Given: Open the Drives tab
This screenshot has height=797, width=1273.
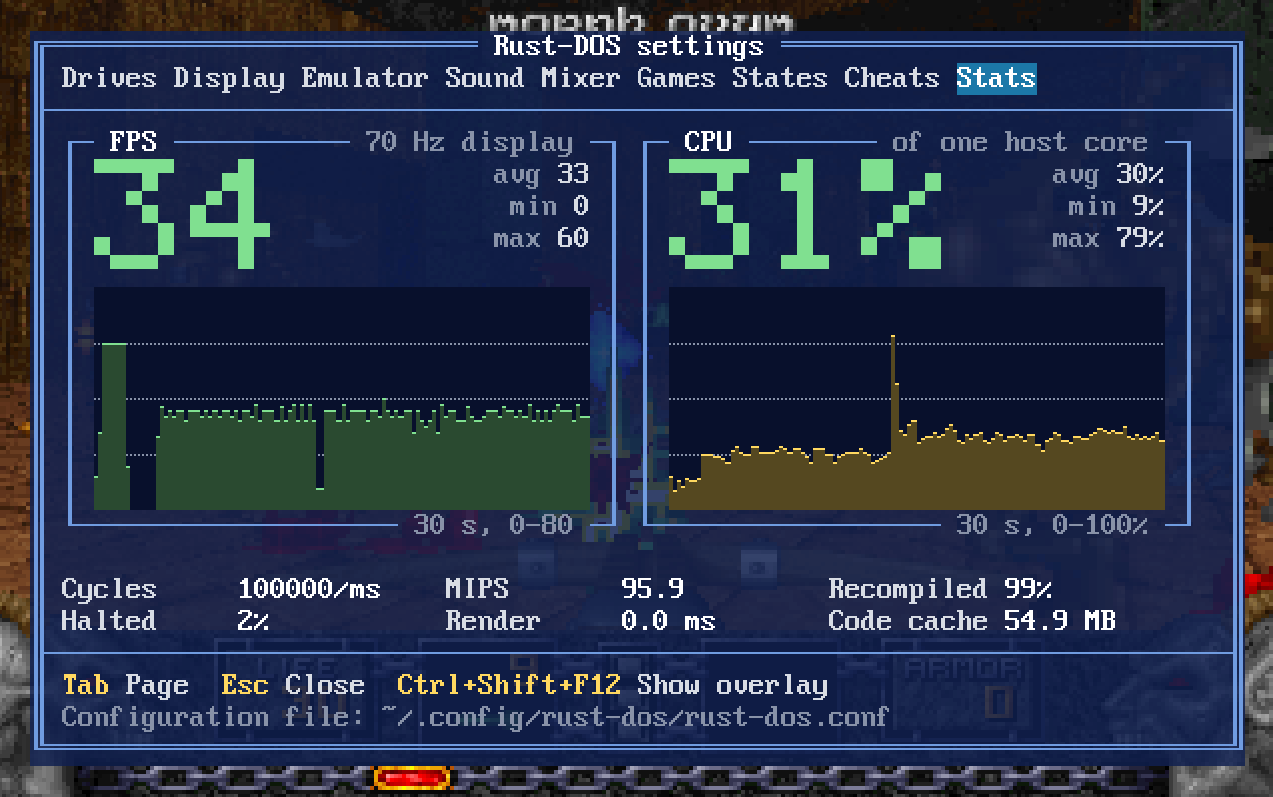Looking at the screenshot, I should [109, 78].
